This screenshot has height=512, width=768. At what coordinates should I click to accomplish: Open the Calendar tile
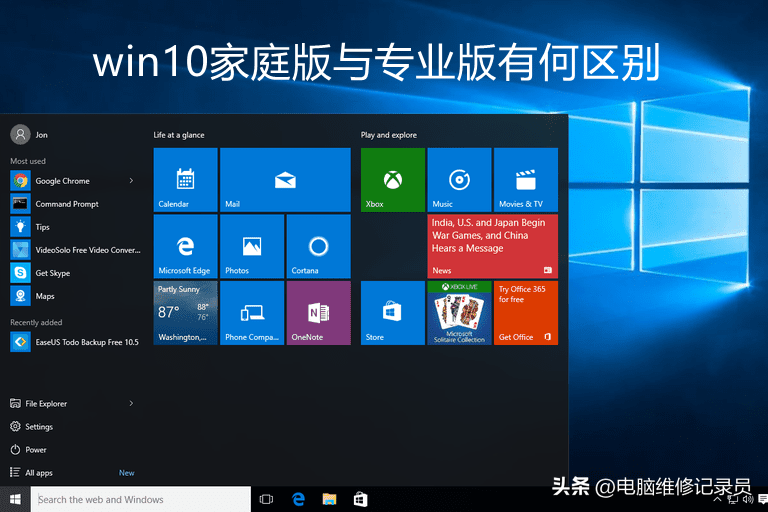click(185, 180)
